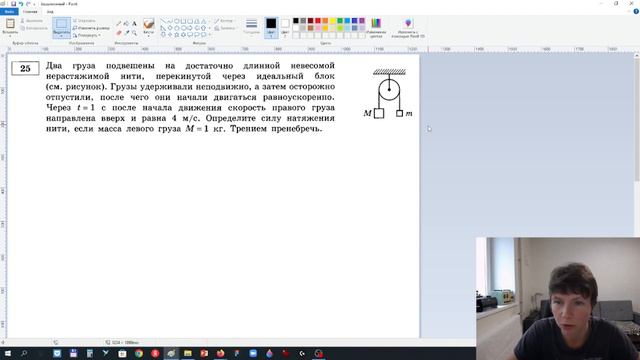The image size is (640, 360).
Task: Choose the line shape in shapes gallery
Action: pyautogui.click(x=163, y=21)
